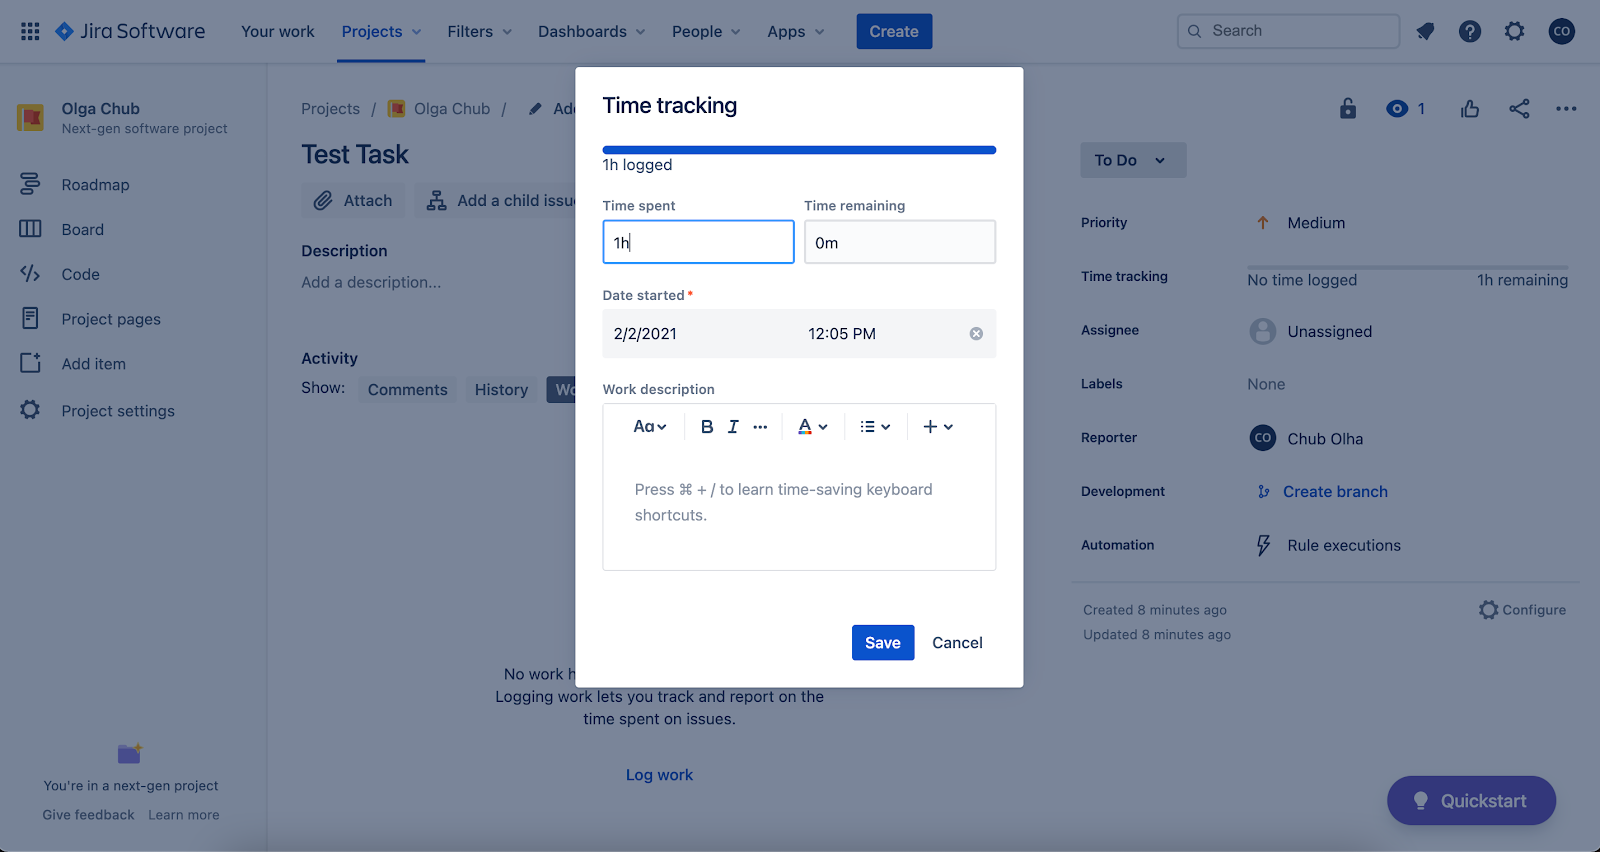Click the help question mark icon

click(1469, 31)
